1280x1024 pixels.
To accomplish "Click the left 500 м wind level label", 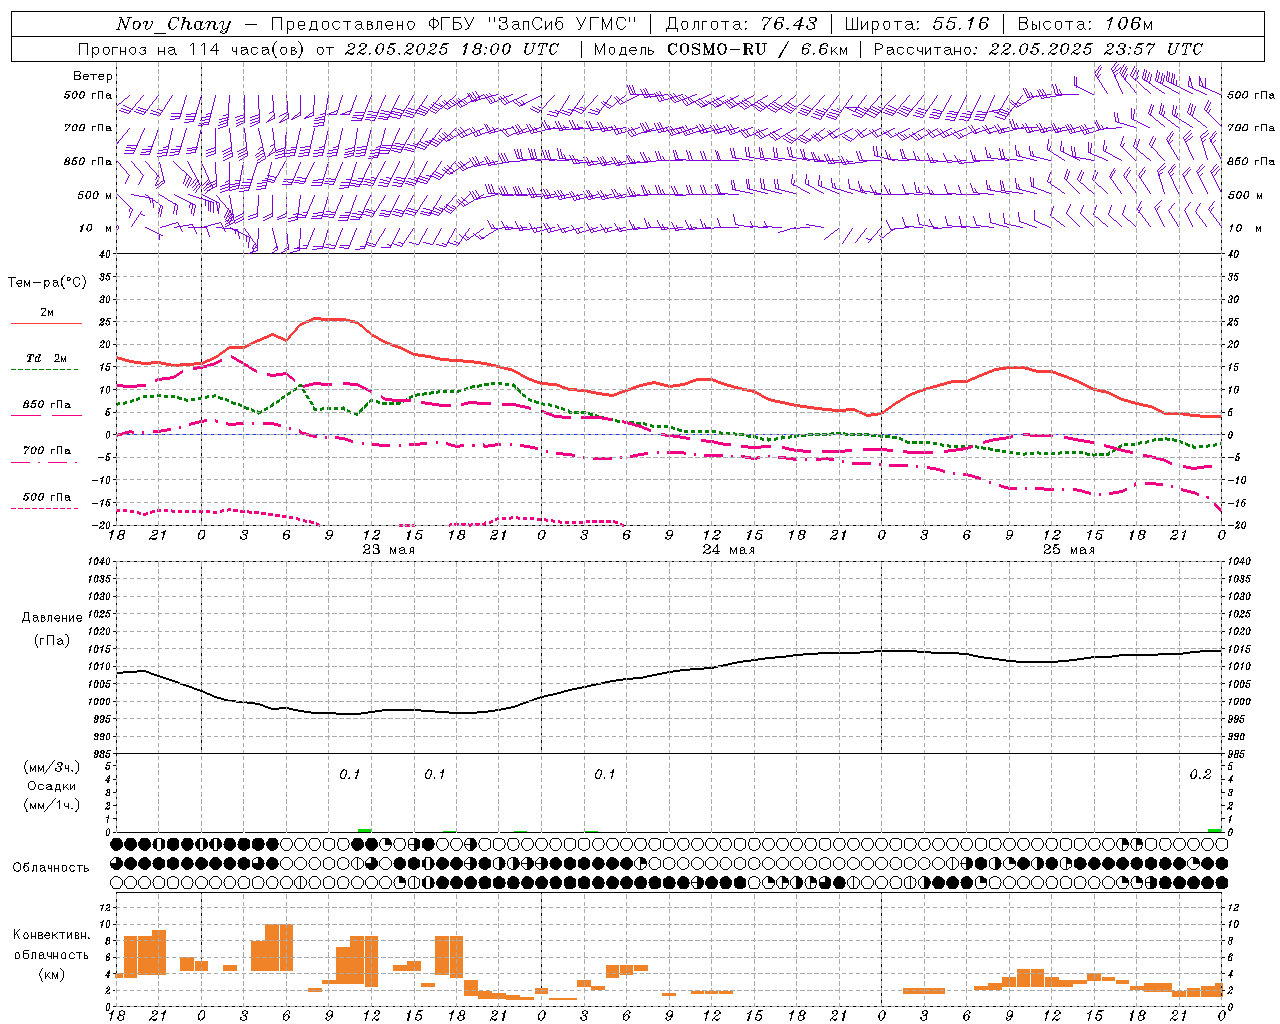I will (95, 195).
